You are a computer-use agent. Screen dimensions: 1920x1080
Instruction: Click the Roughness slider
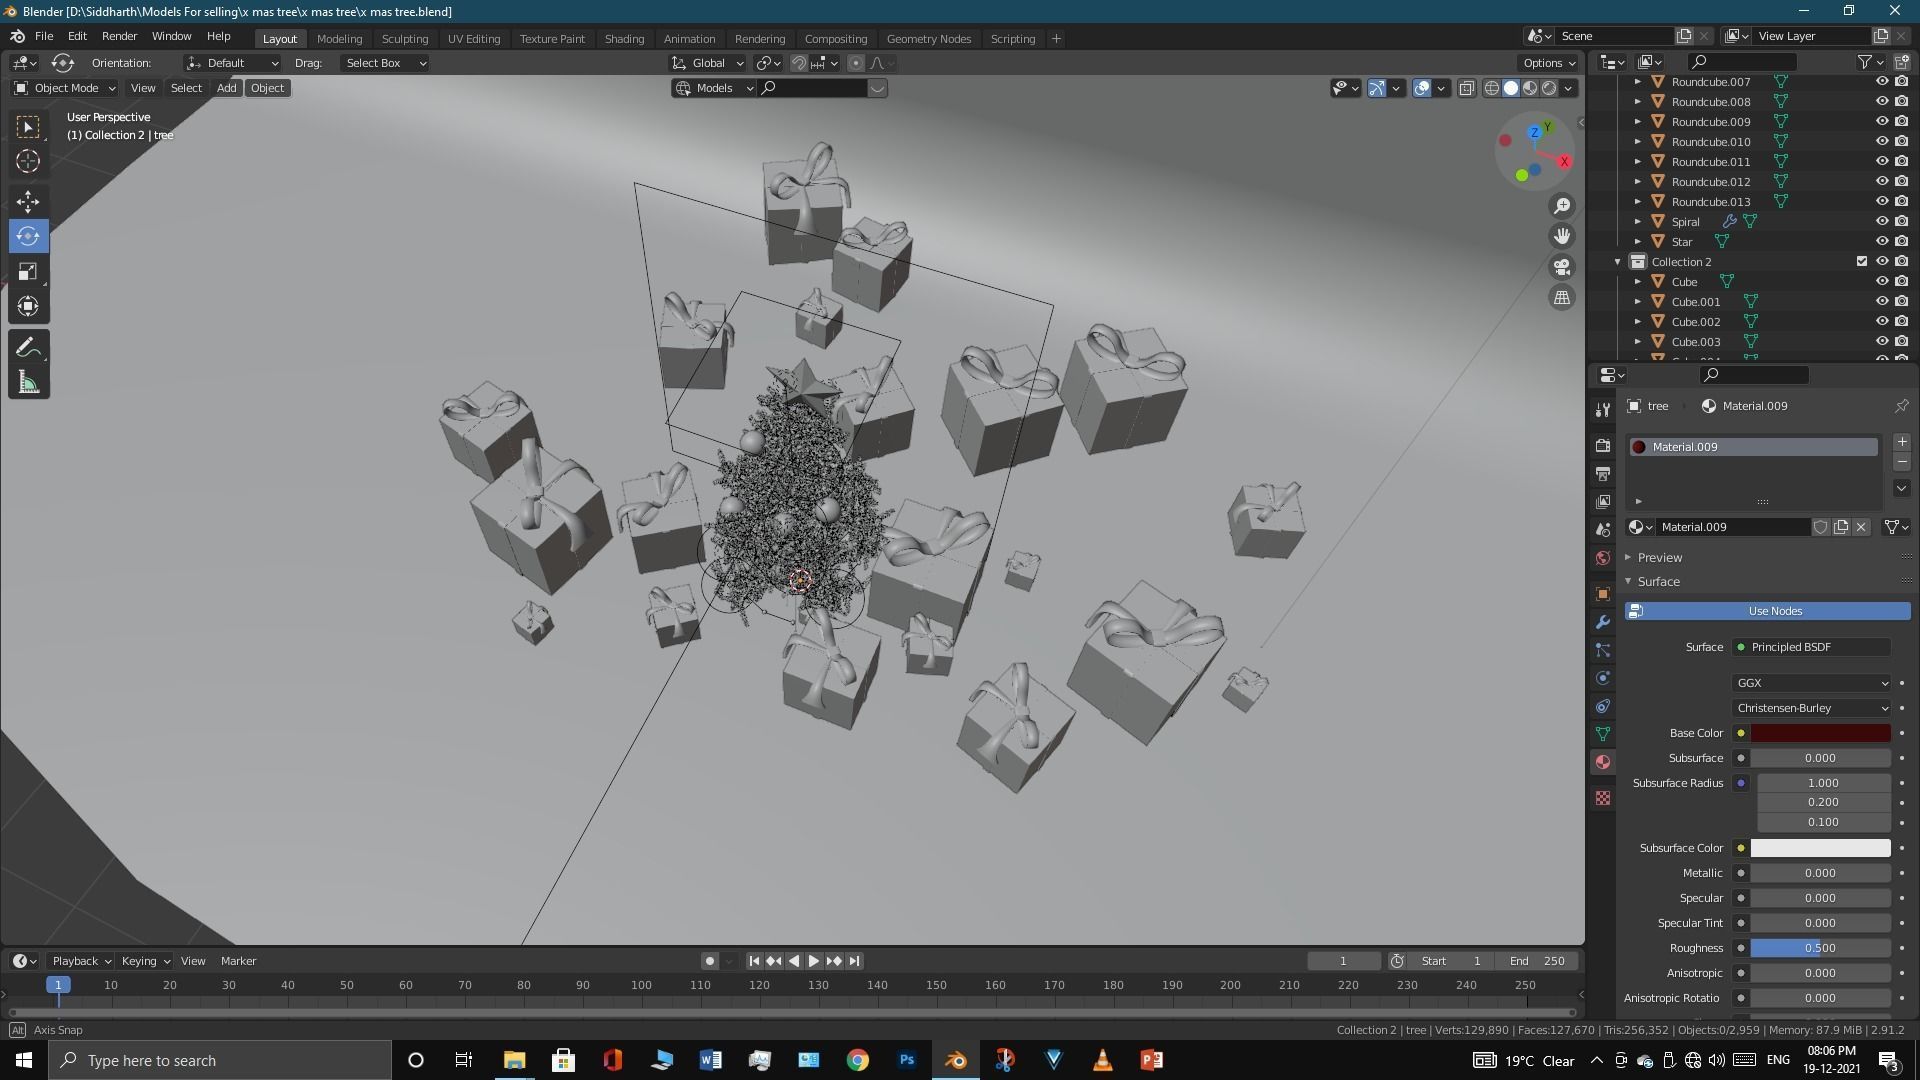(1820, 948)
